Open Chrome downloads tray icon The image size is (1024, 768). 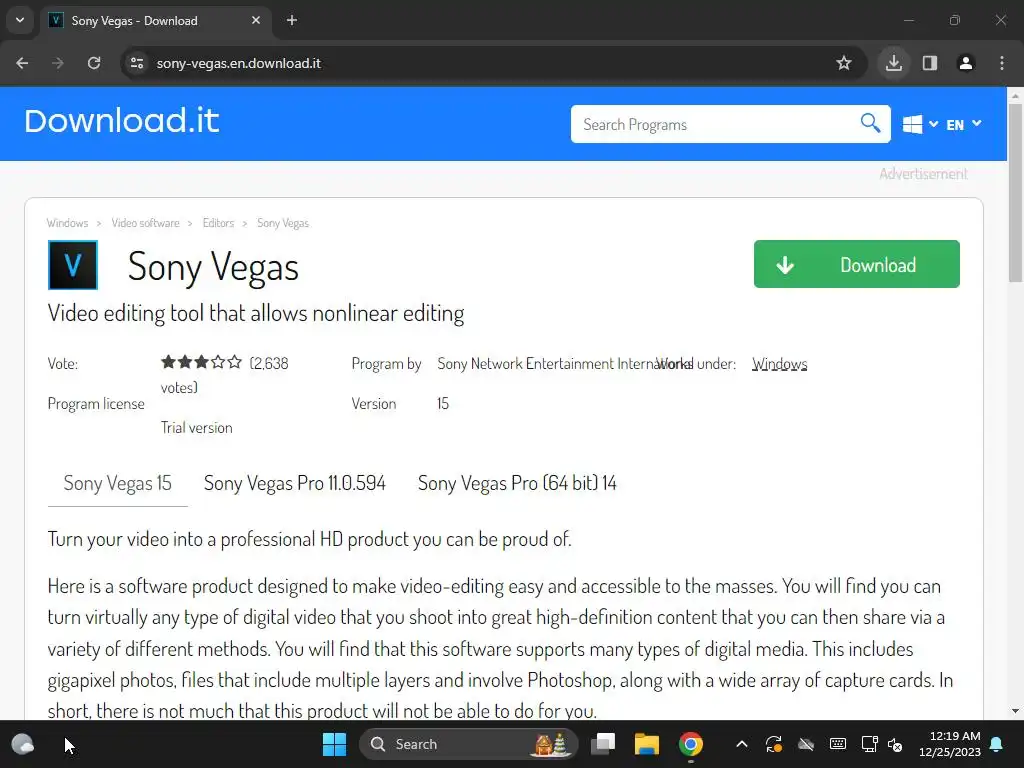point(894,63)
